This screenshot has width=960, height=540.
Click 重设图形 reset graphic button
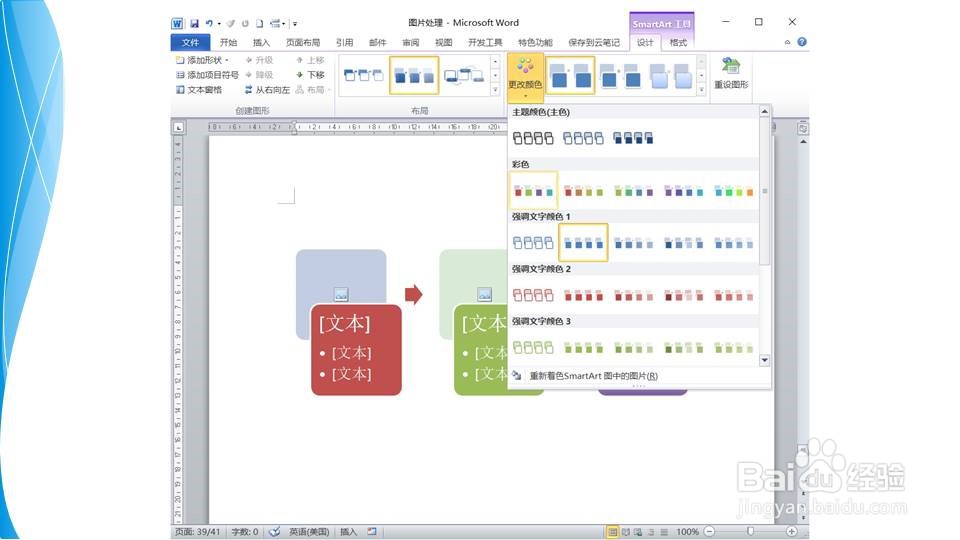(x=731, y=73)
